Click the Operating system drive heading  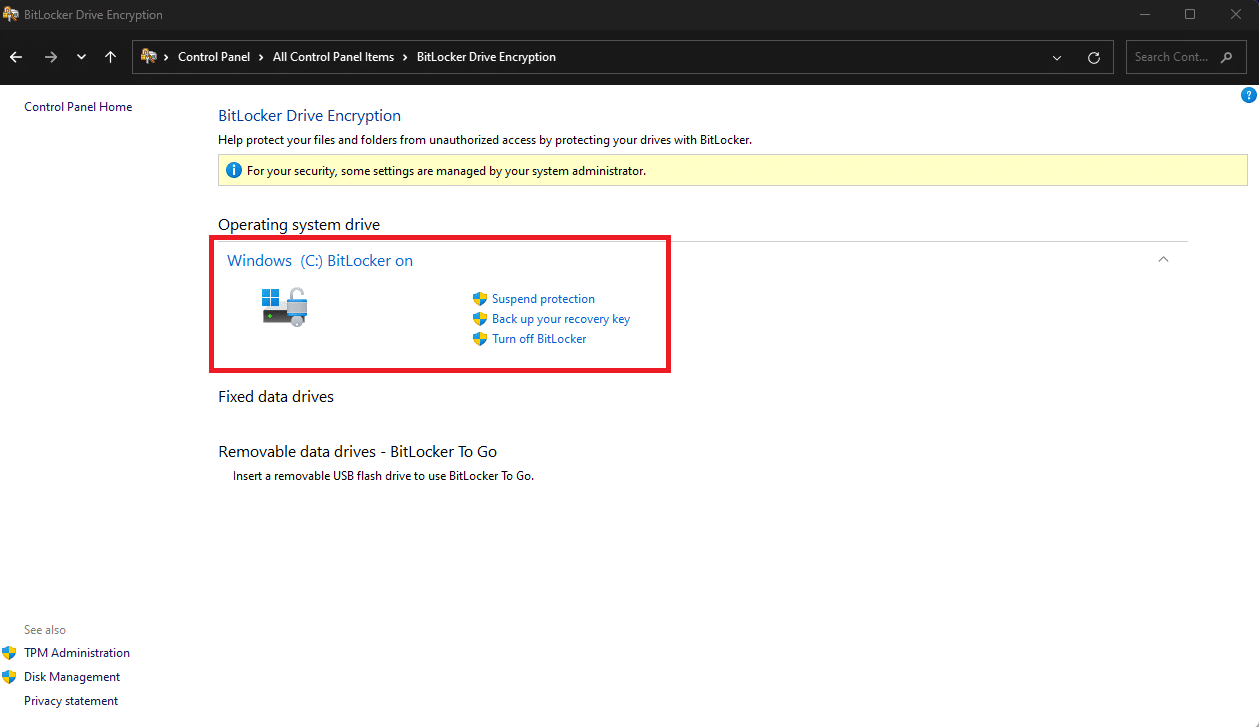(x=299, y=225)
